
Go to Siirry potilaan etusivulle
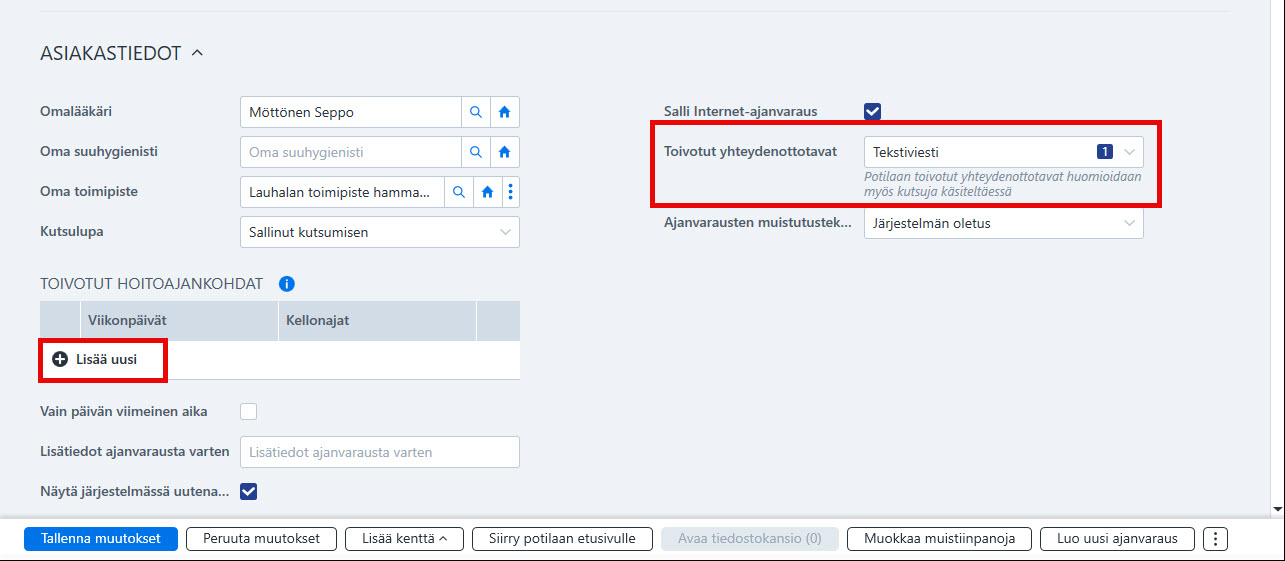562,538
